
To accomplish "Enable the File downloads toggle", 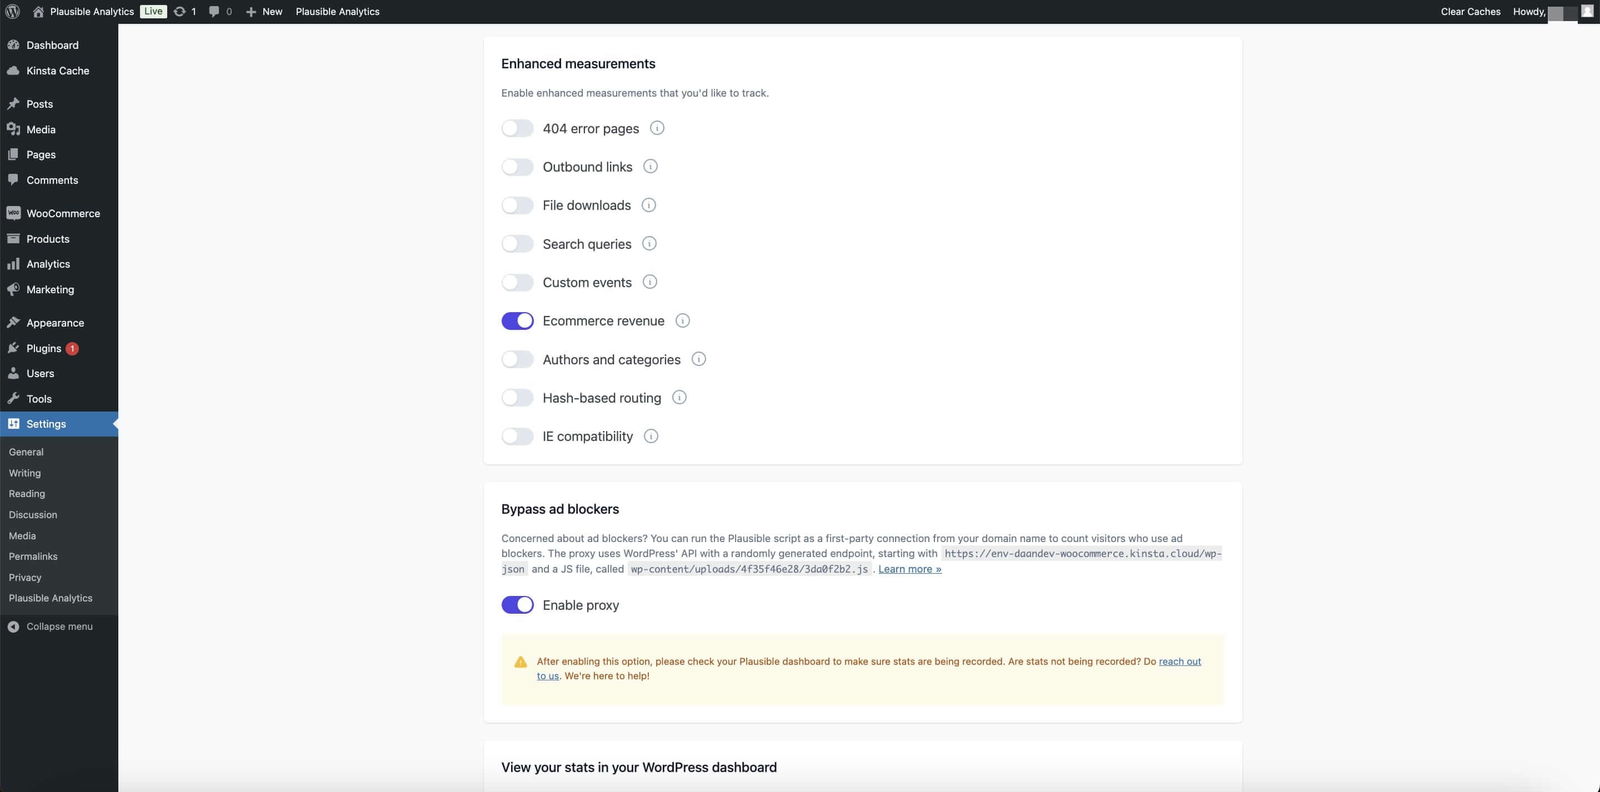I will 517,206.
